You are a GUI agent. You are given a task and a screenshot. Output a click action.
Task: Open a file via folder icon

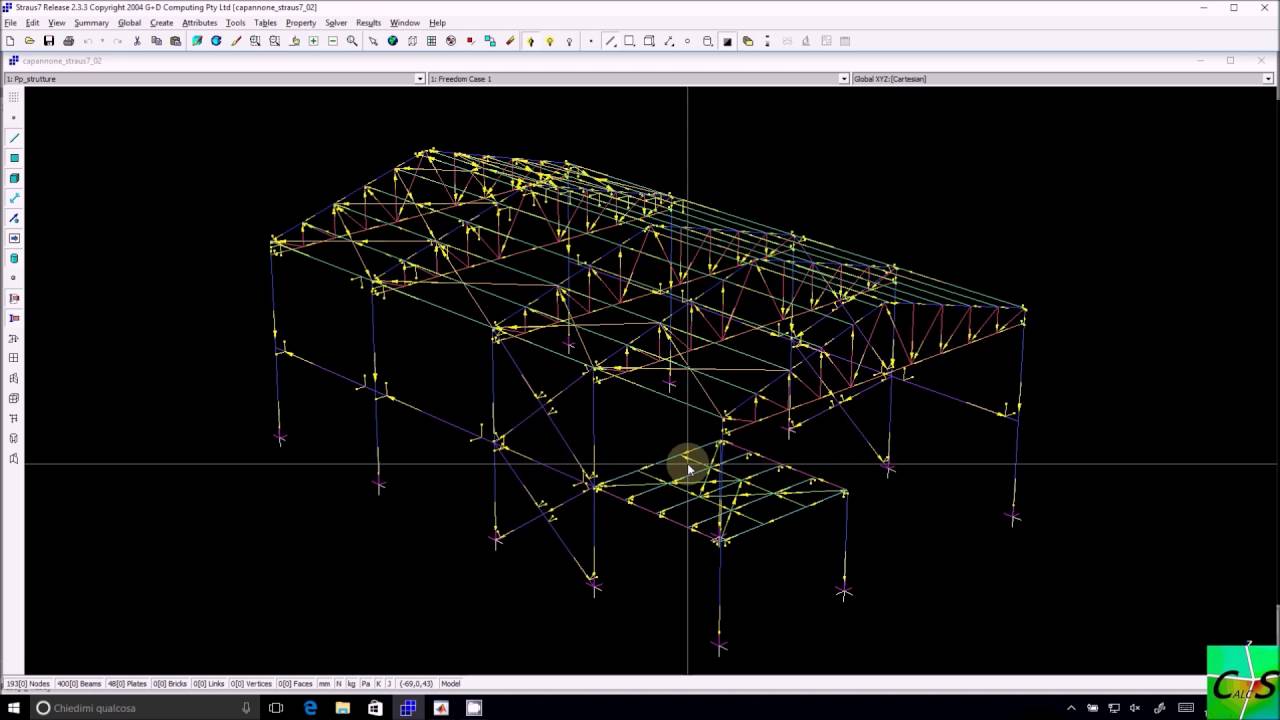[x=29, y=41]
